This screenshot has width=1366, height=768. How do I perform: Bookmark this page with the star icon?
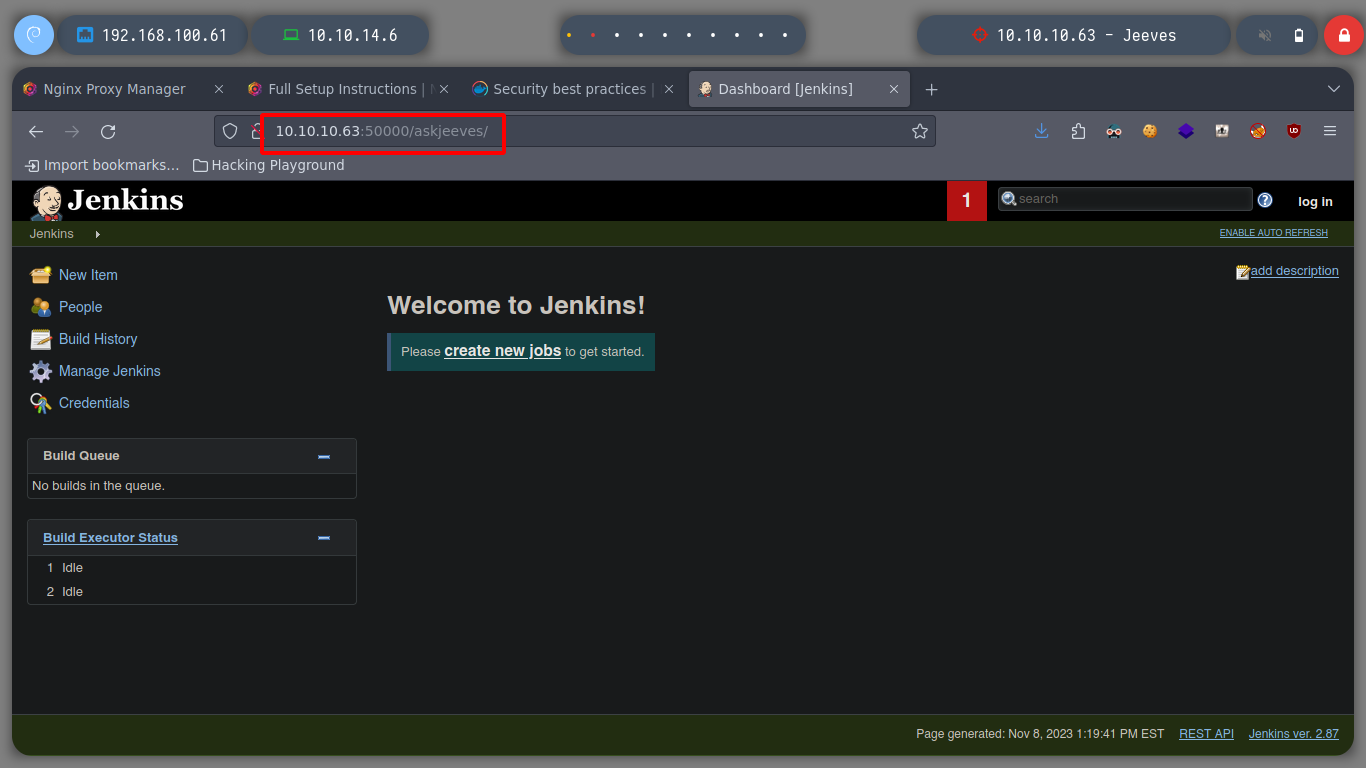point(920,131)
